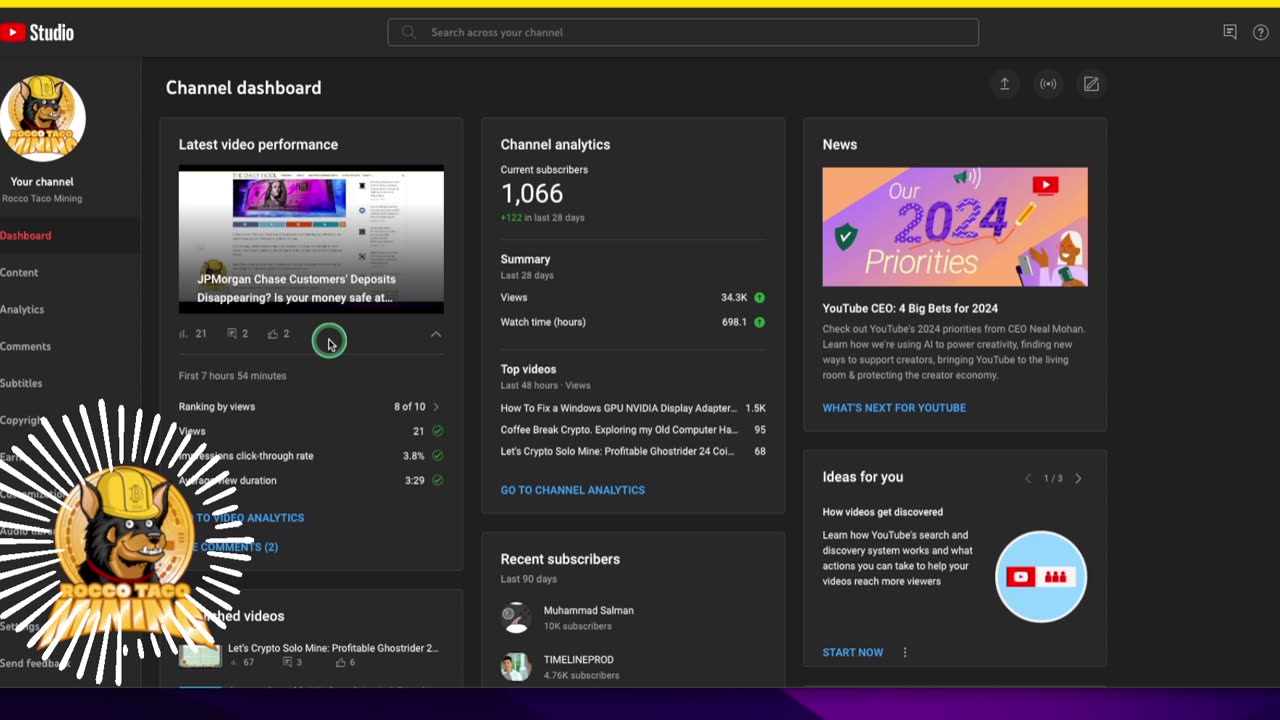Click the green check icon next to Views 21

coord(437,431)
